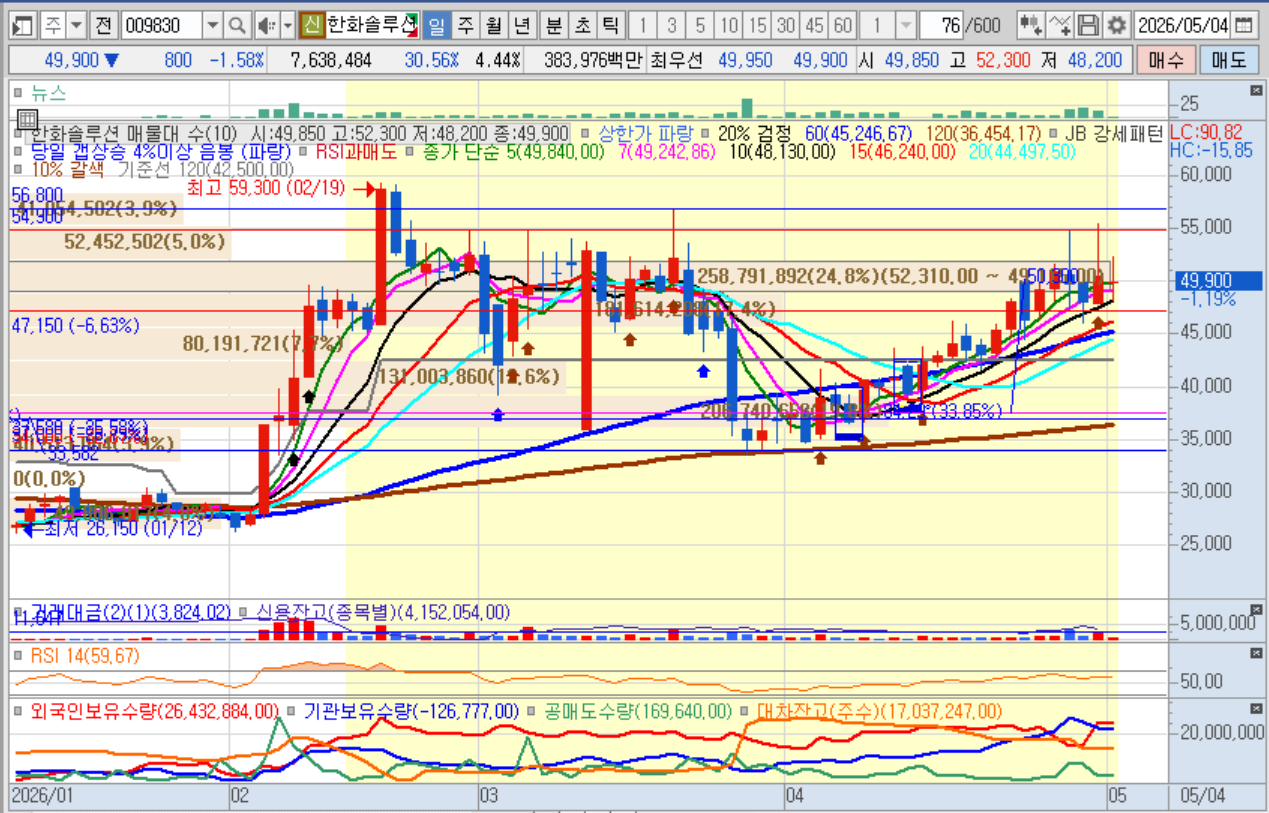The width and height of the screenshot is (1269, 813).
Task: Open dropdown arrow beside the speaker icon
Action: coord(288,25)
